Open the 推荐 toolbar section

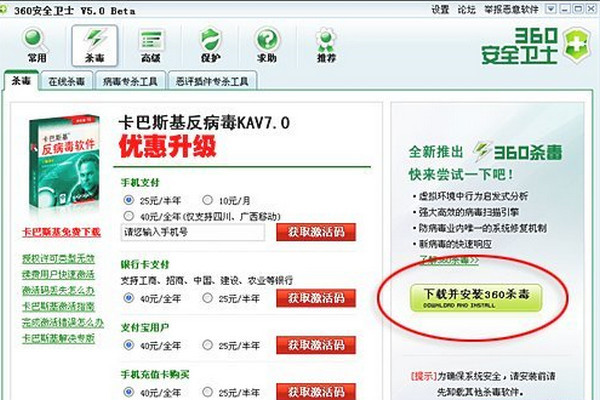tap(326, 45)
